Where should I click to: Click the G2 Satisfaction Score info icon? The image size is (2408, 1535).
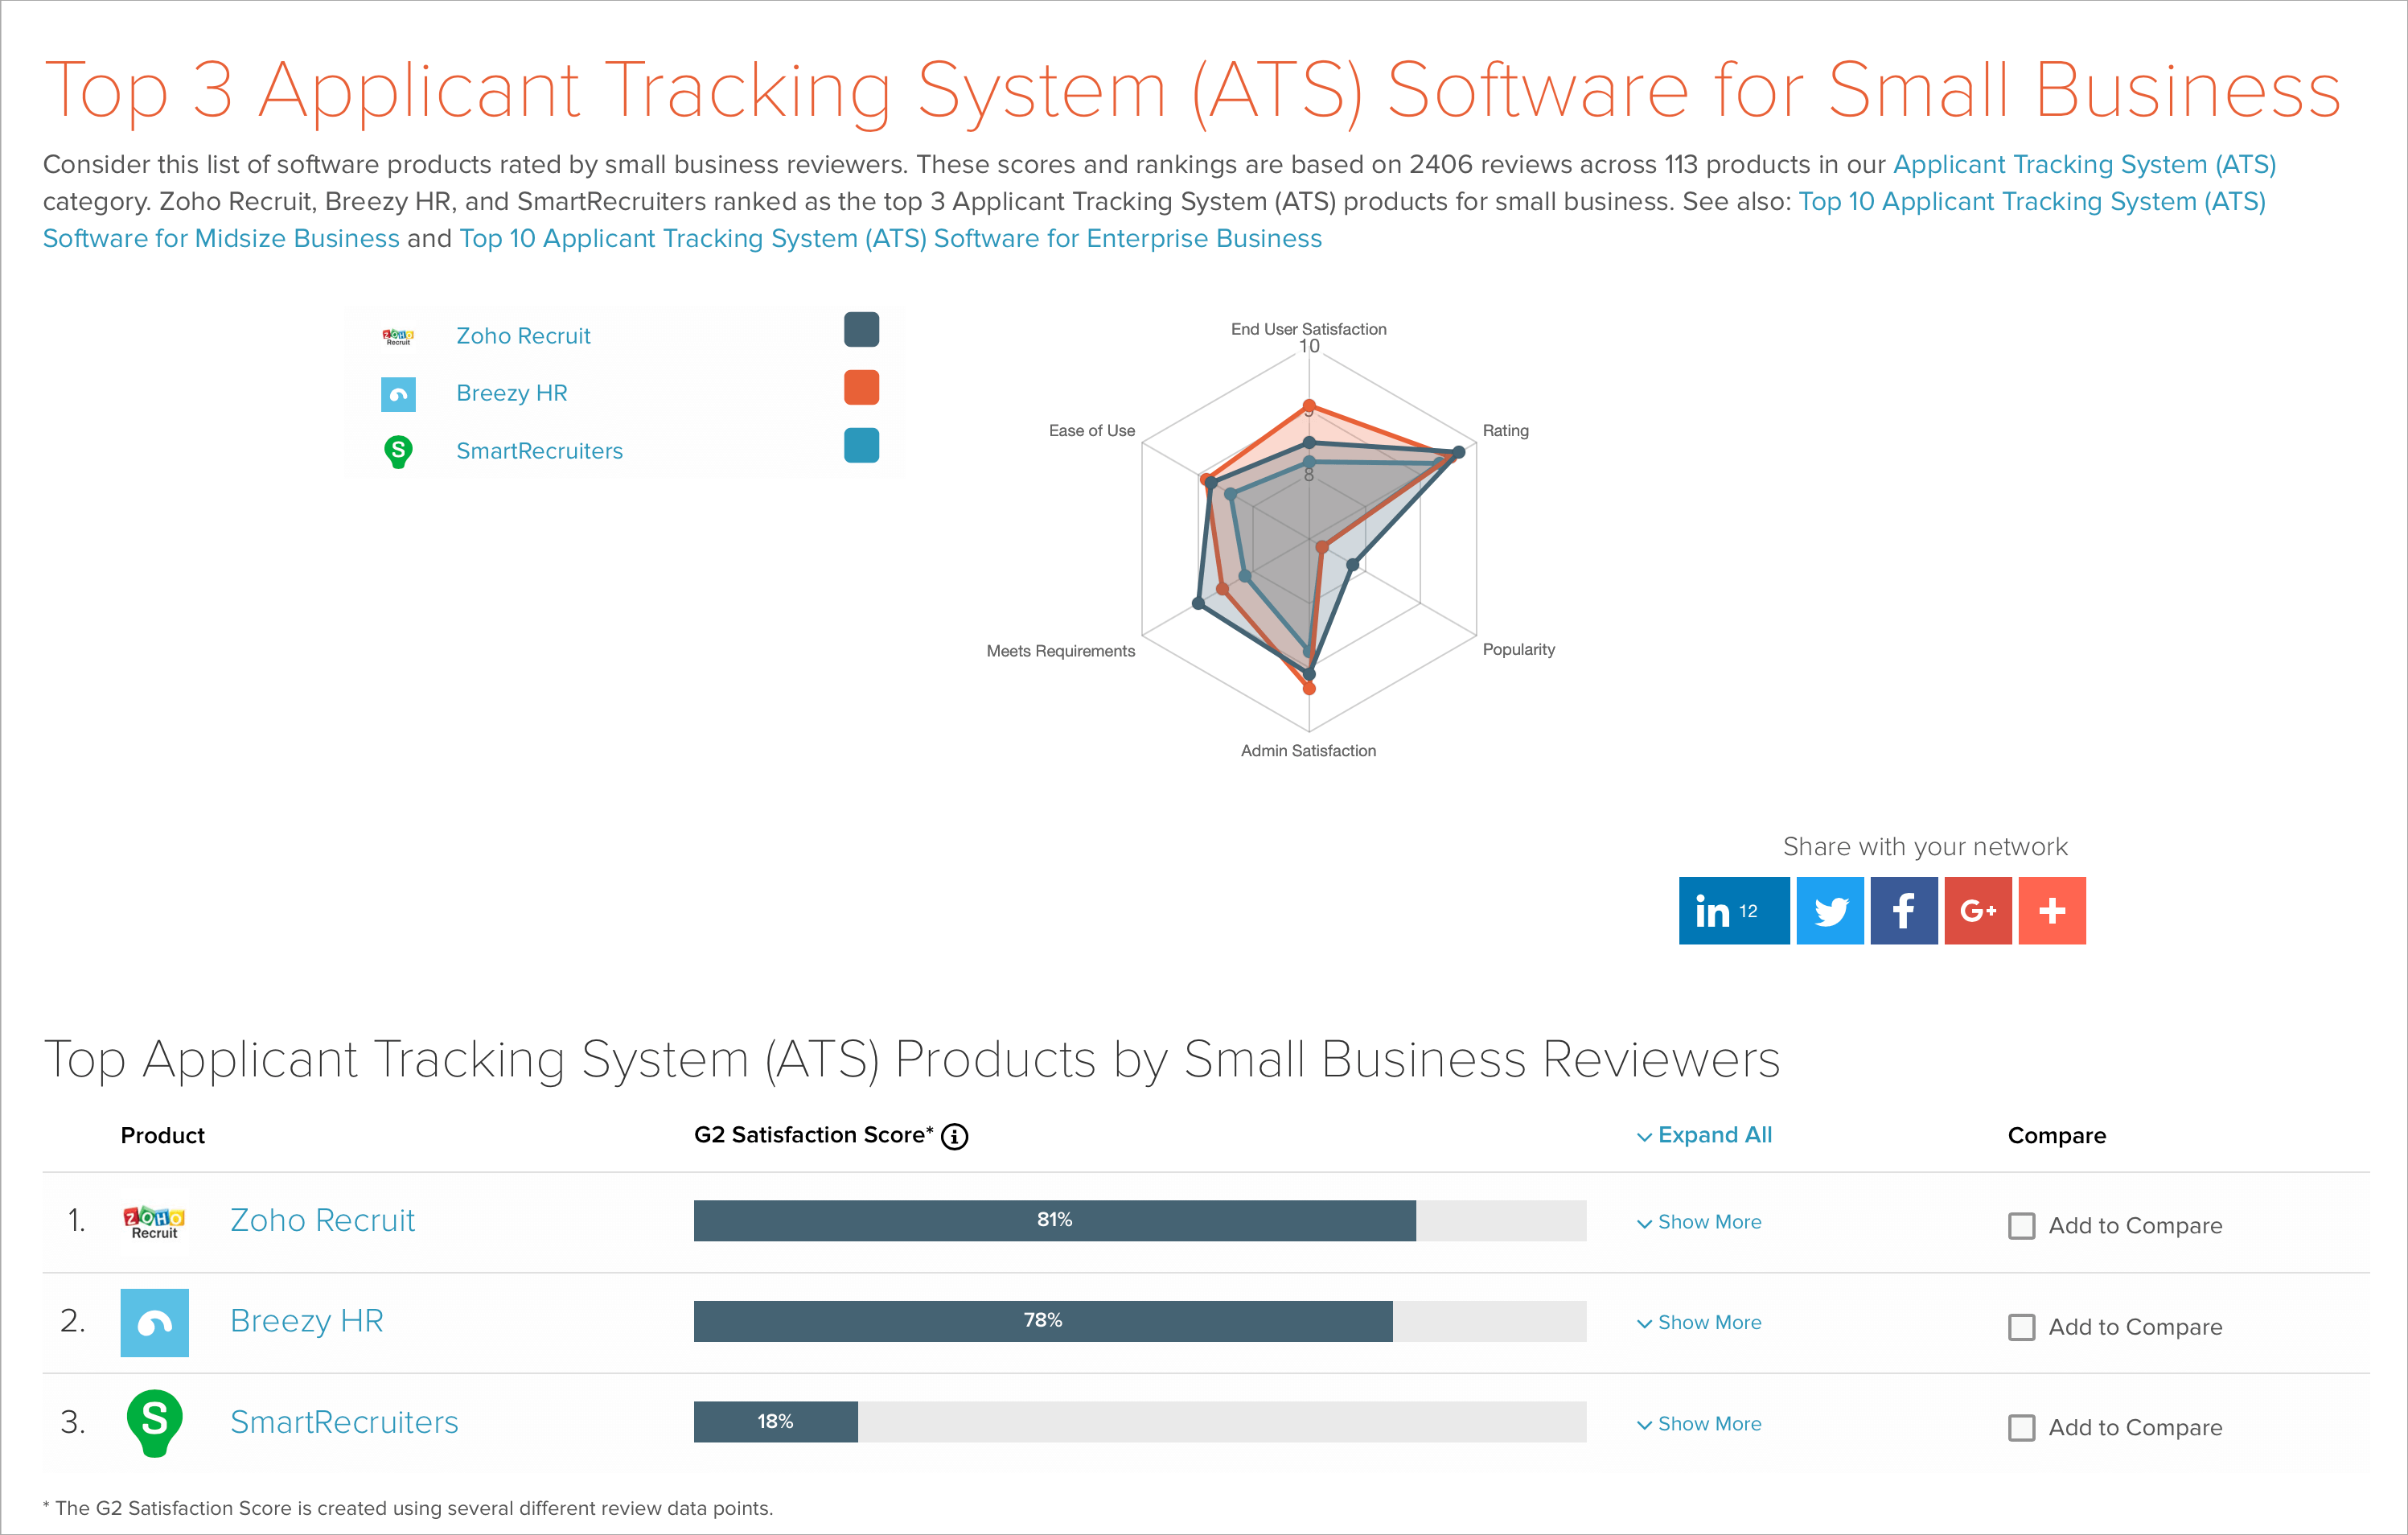coord(955,1136)
